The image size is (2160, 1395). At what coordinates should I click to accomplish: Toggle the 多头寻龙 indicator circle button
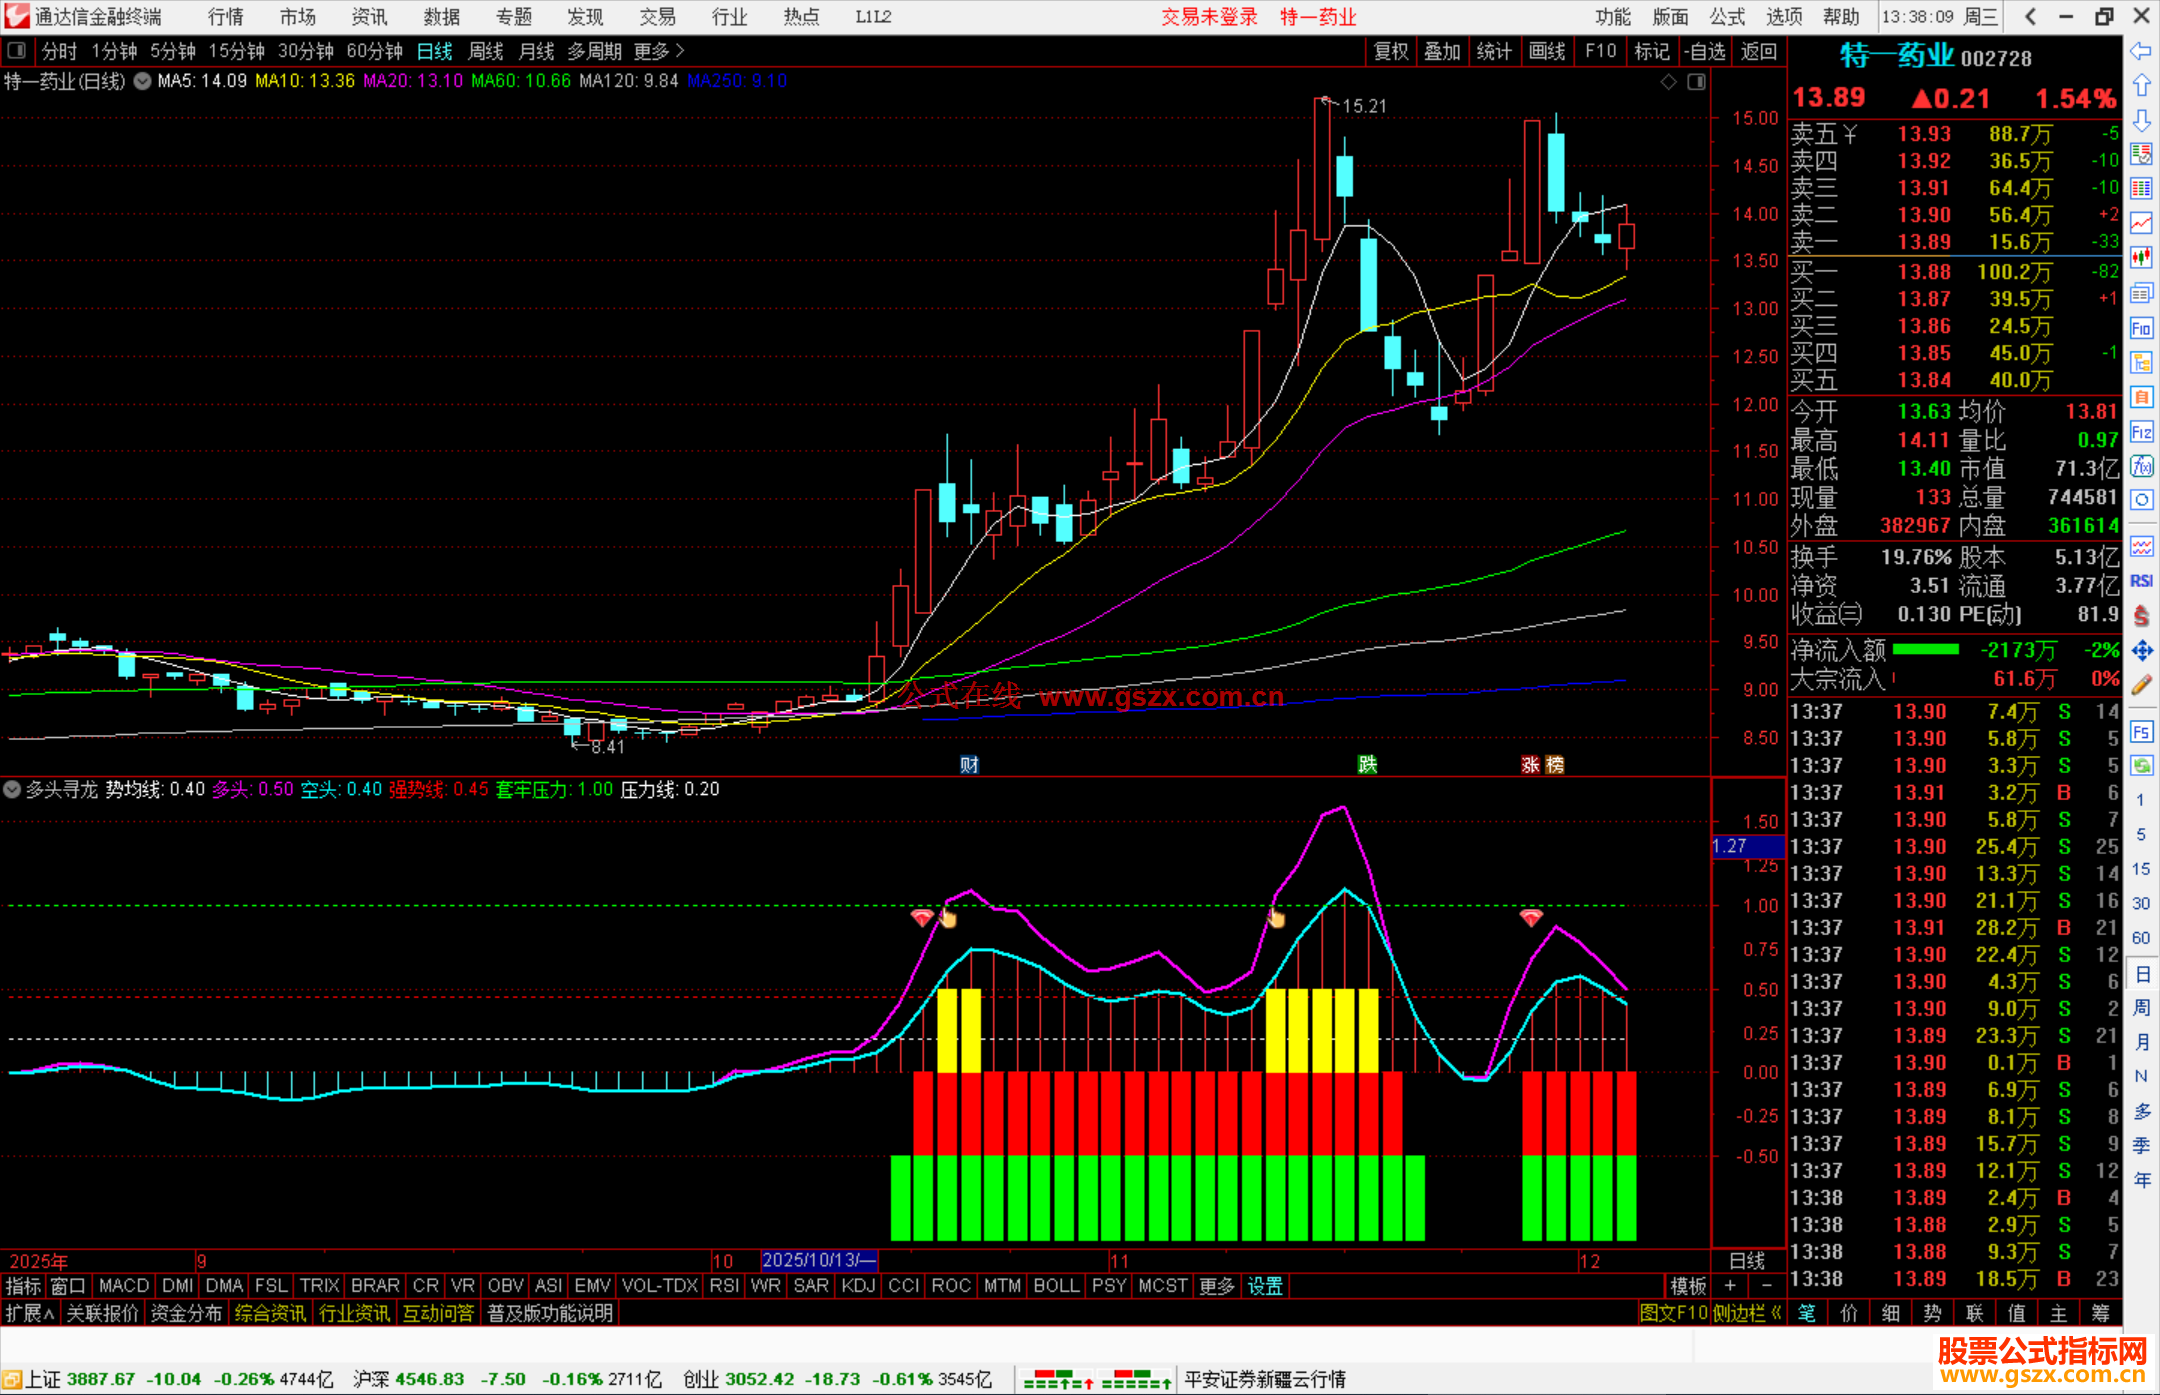tap(12, 789)
